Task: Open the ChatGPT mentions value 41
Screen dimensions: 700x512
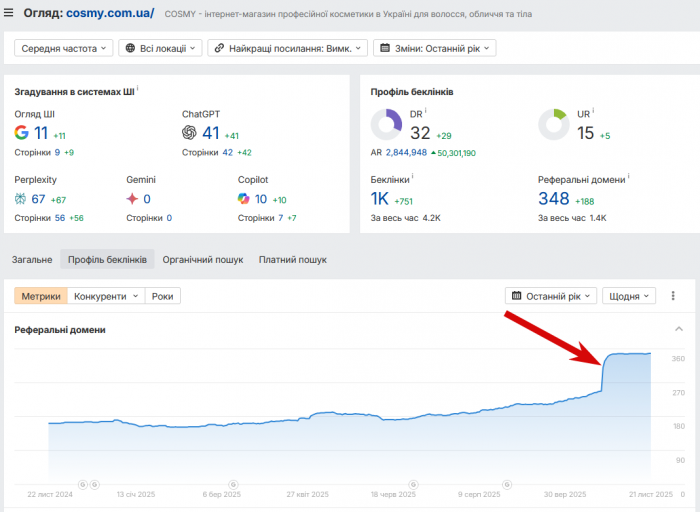Action: [x=211, y=133]
